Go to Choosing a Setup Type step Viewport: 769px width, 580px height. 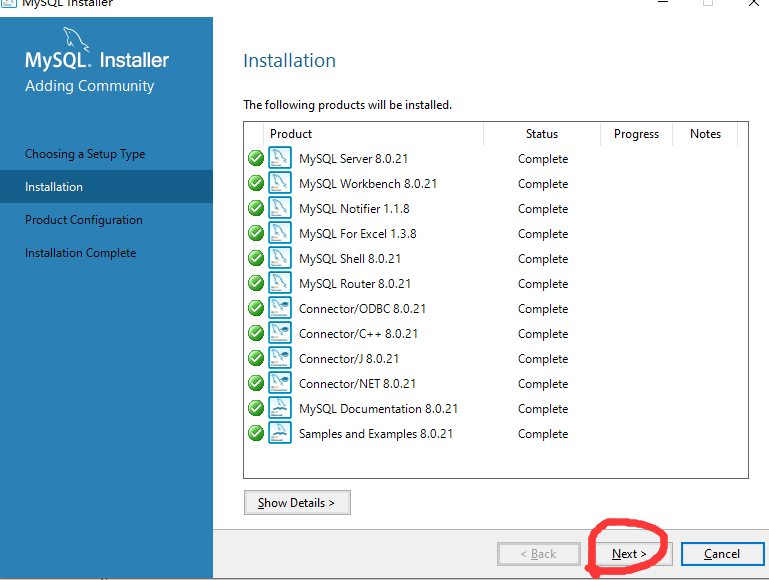pyautogui.click(x=85, y=154)
